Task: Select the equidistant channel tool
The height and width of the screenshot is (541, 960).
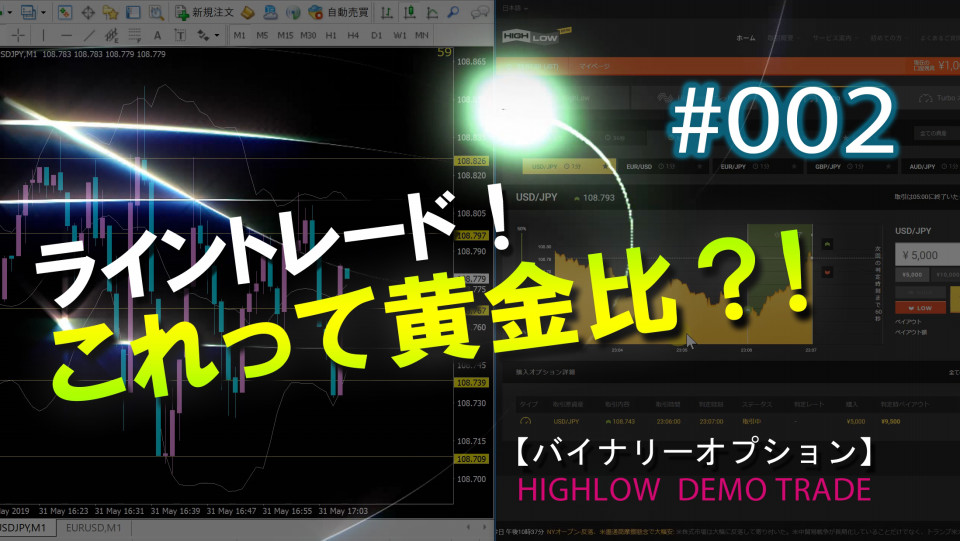Action: coord(111,35)
